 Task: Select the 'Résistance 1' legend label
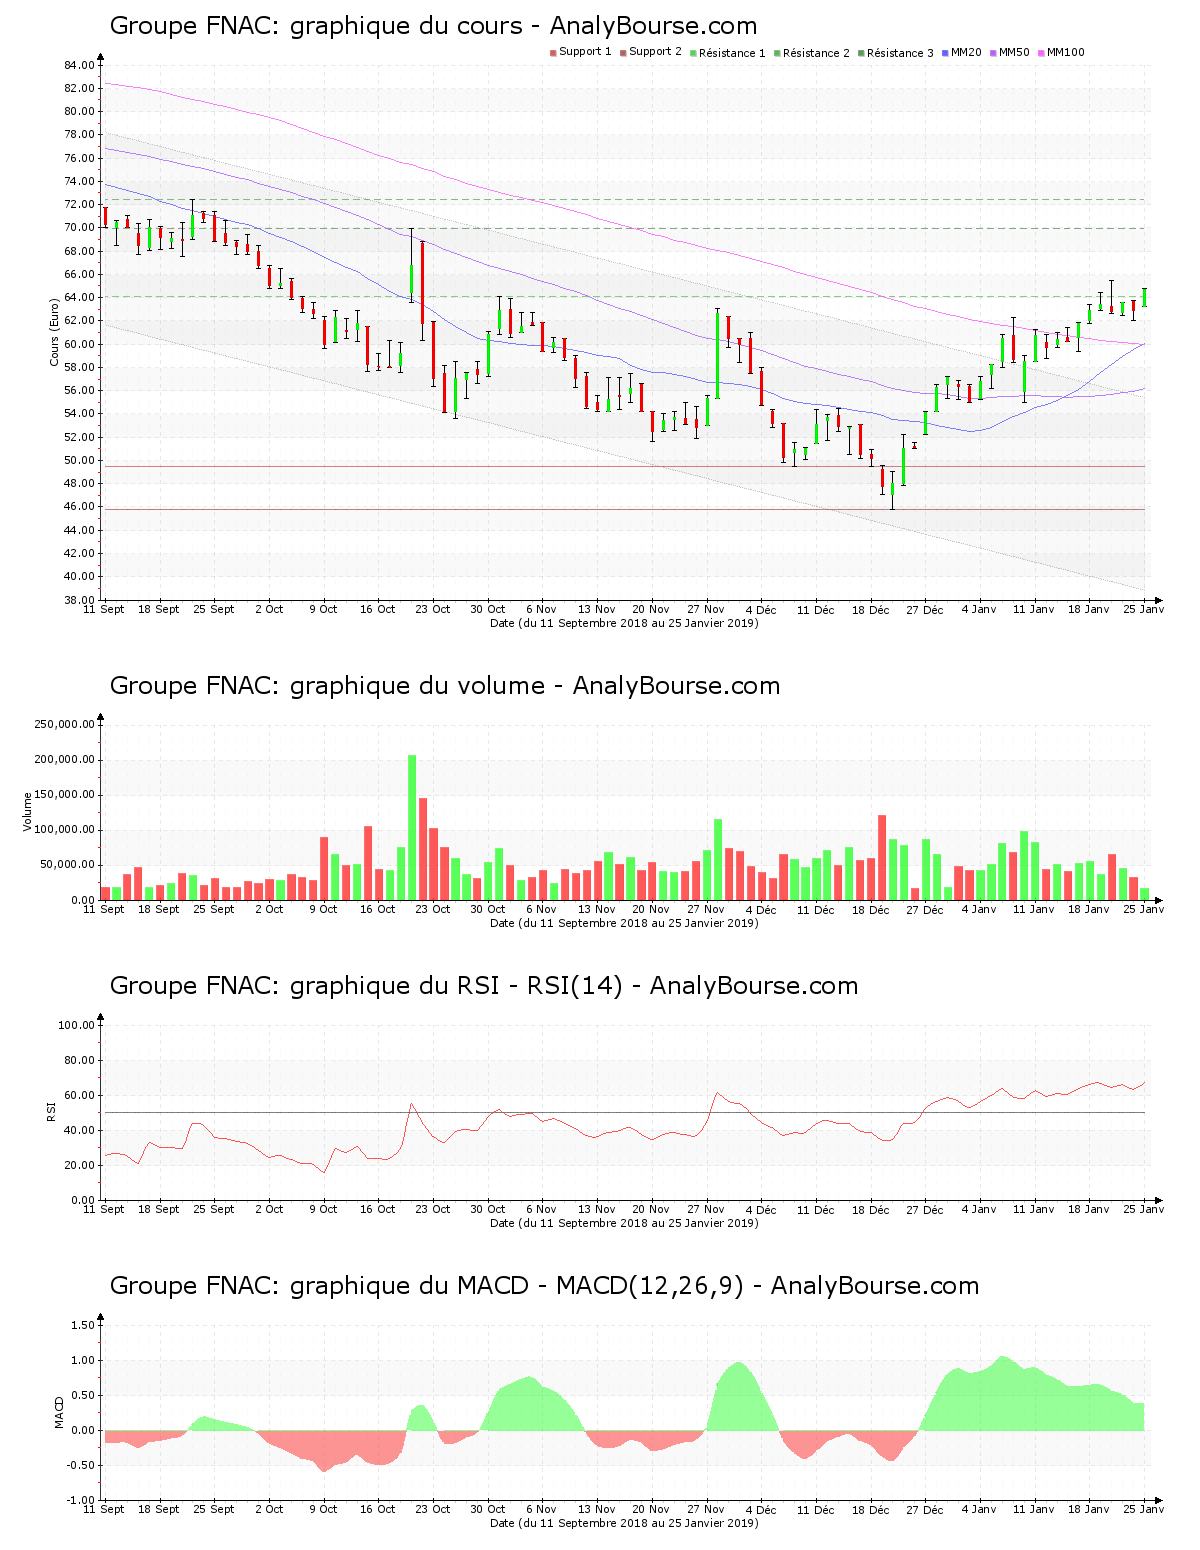tap(732, 53)
